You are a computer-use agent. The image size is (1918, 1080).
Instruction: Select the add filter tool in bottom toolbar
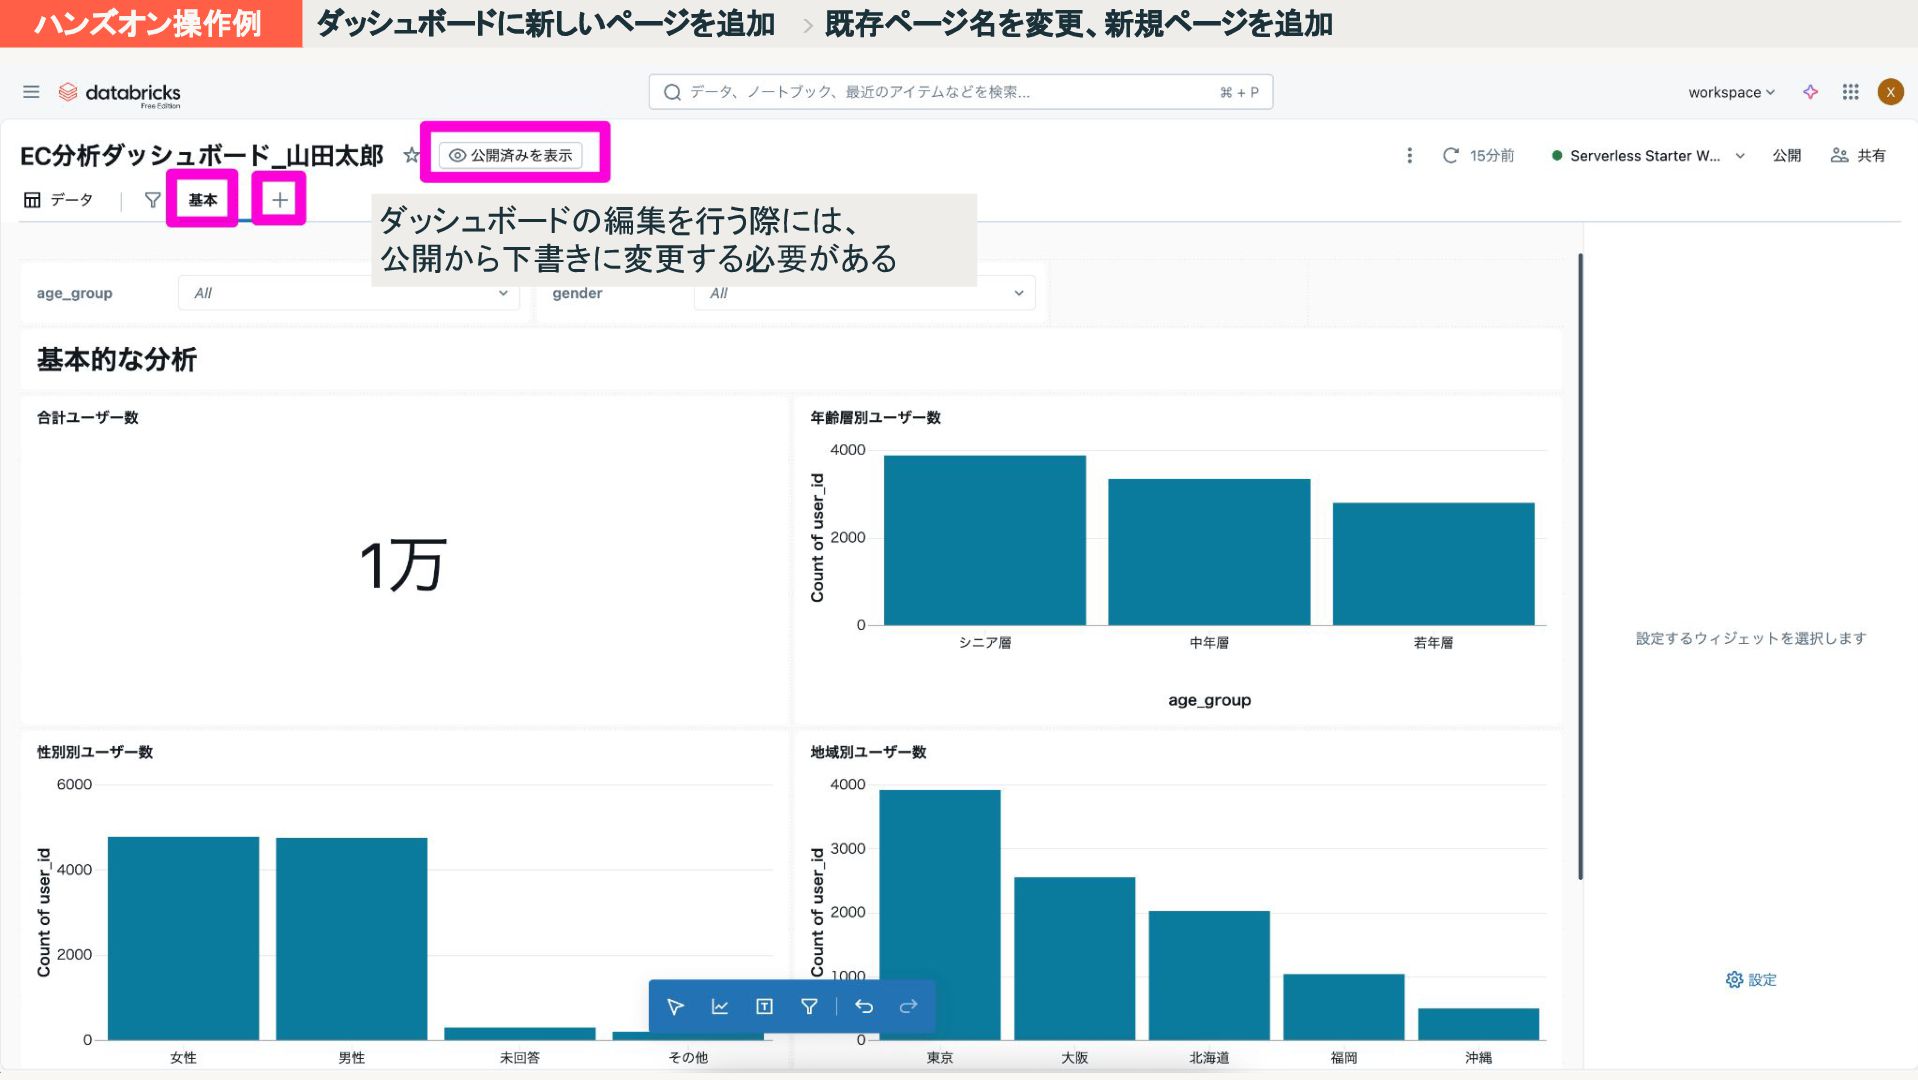(x=809, y=1006)
